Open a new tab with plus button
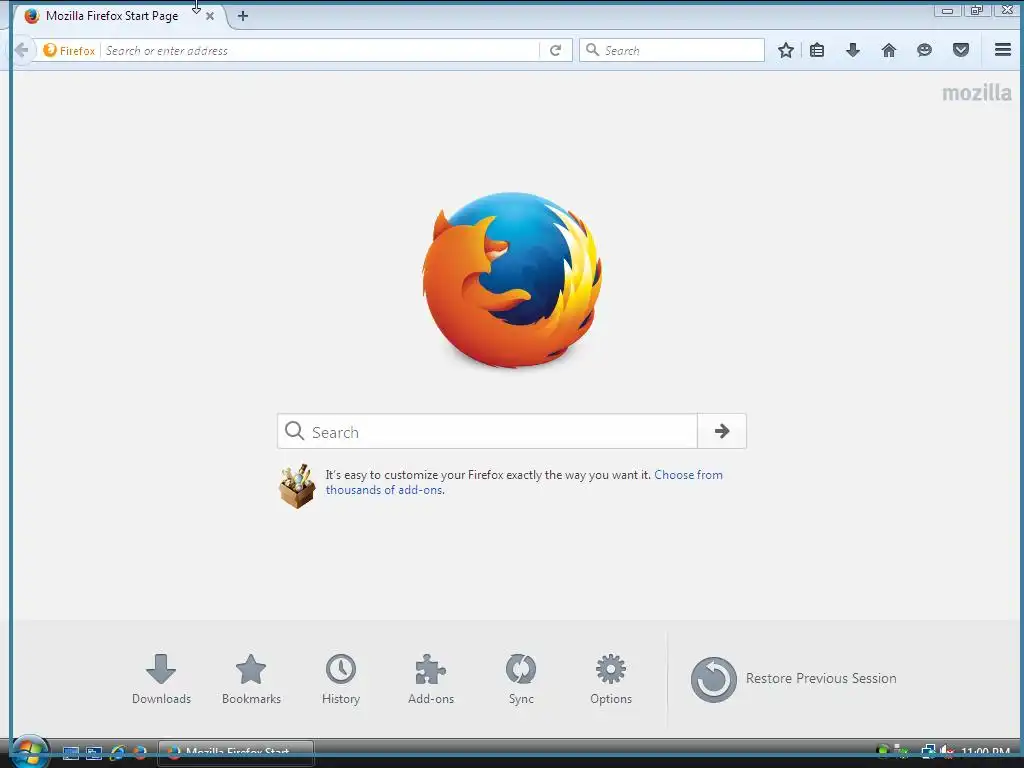Screen dimensions: 1024x768 click(242, 16)
